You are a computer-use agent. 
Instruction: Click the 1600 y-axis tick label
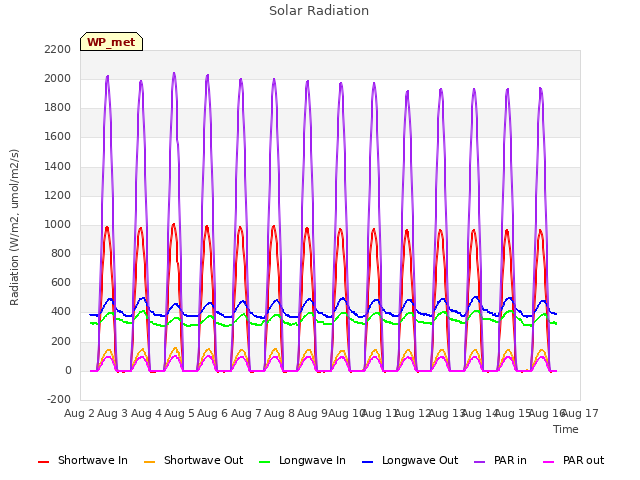58,137
